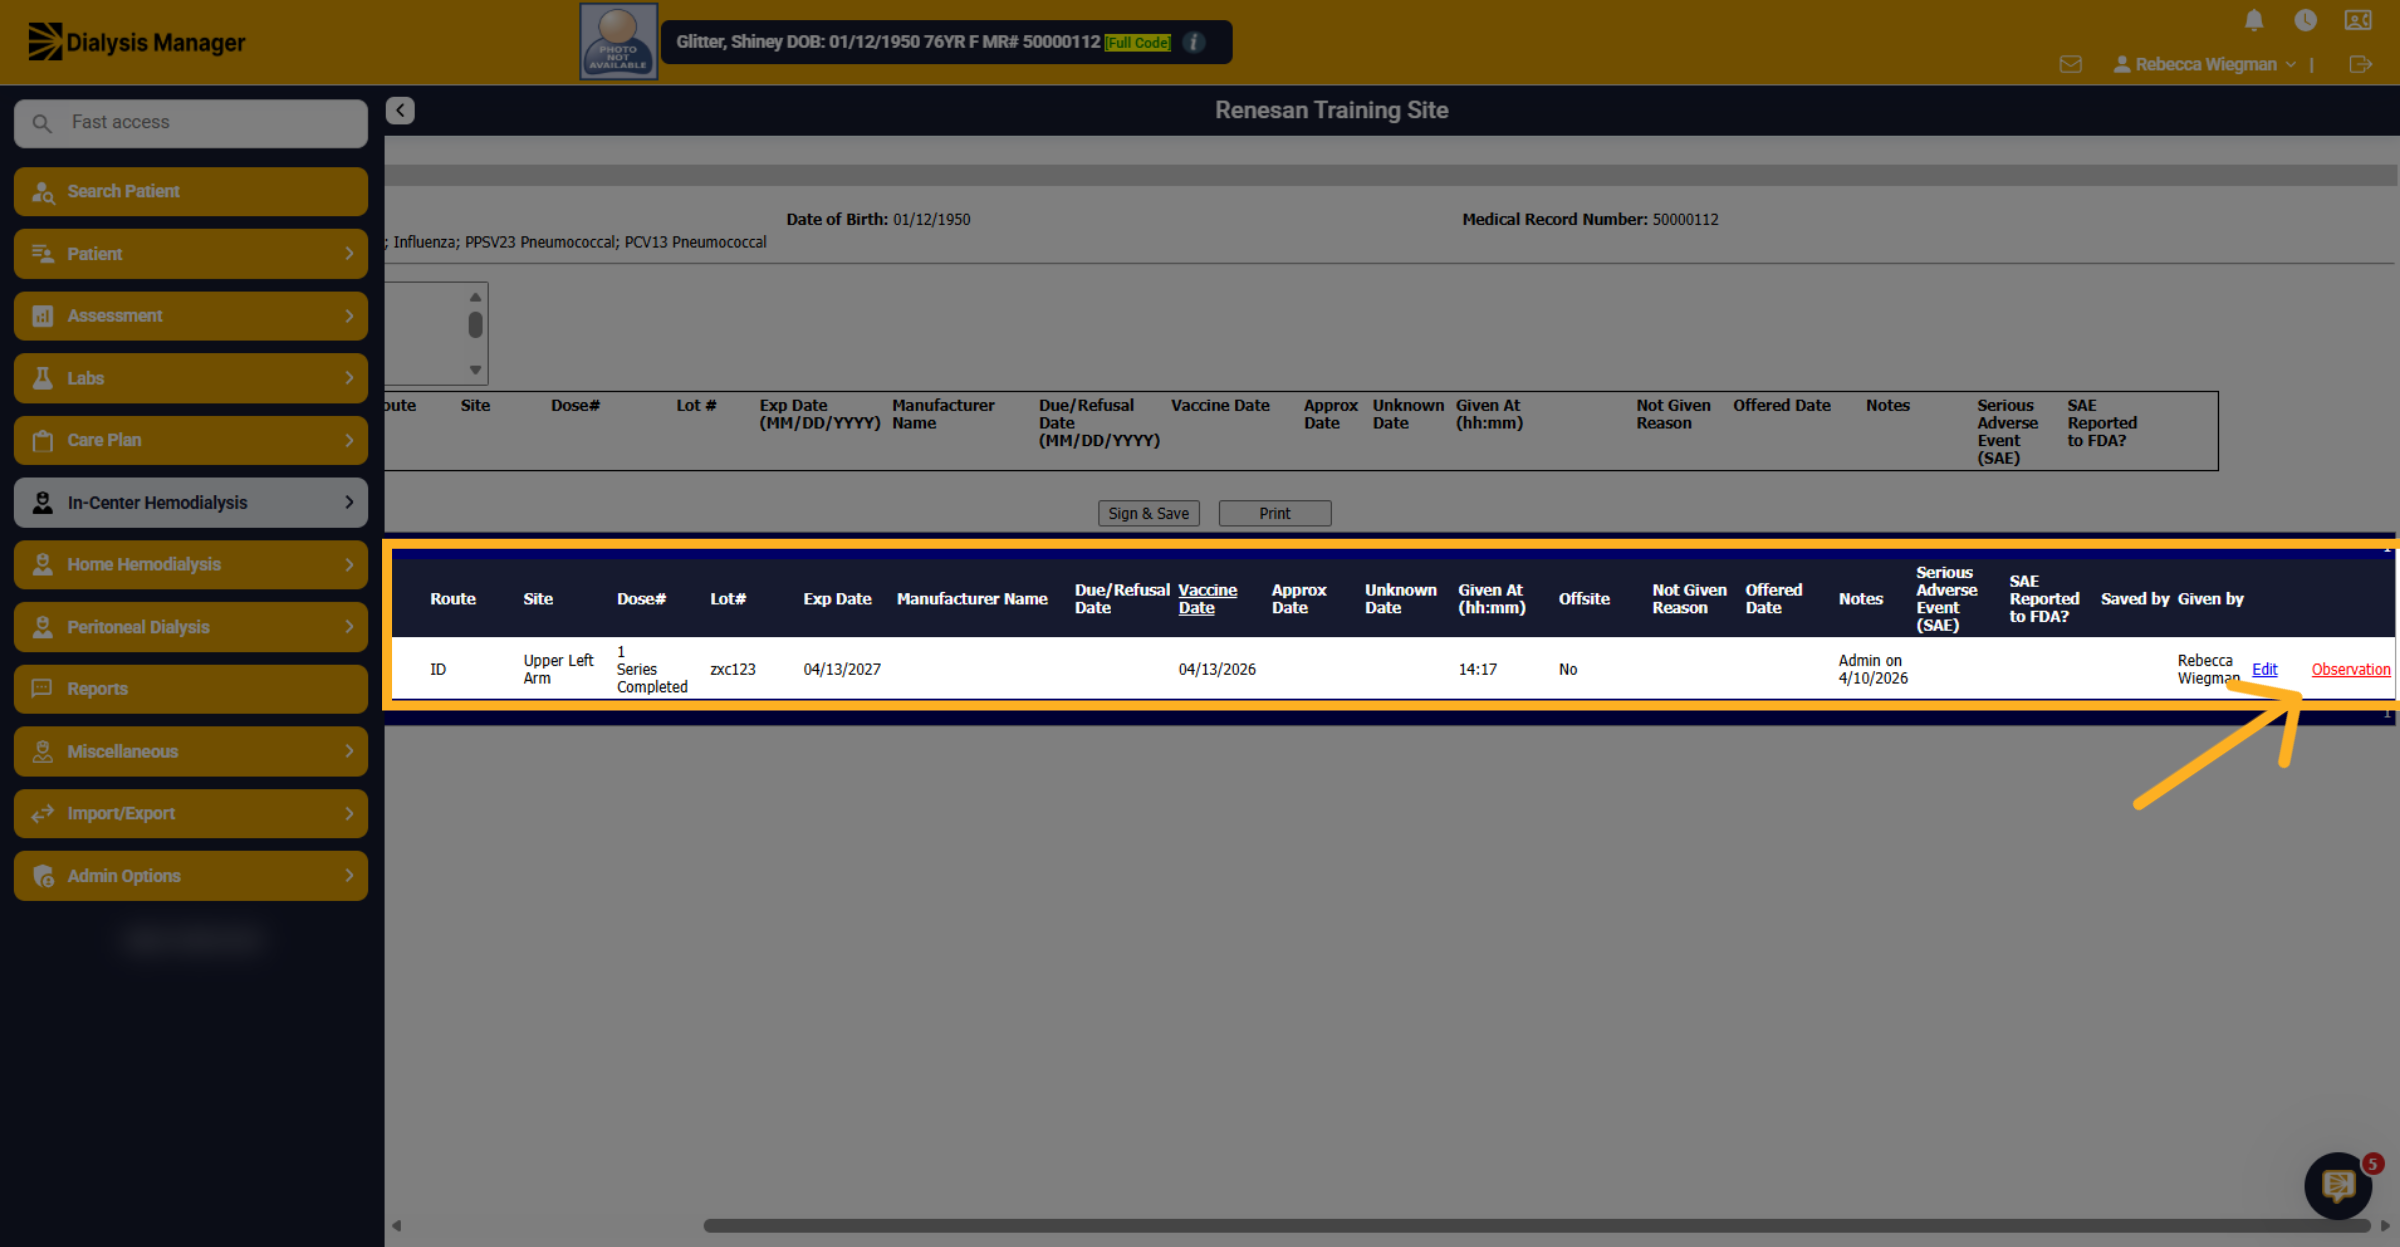Click the Fast access search field
Viewport: 2400px width, 1247px height.
[191, 123]
